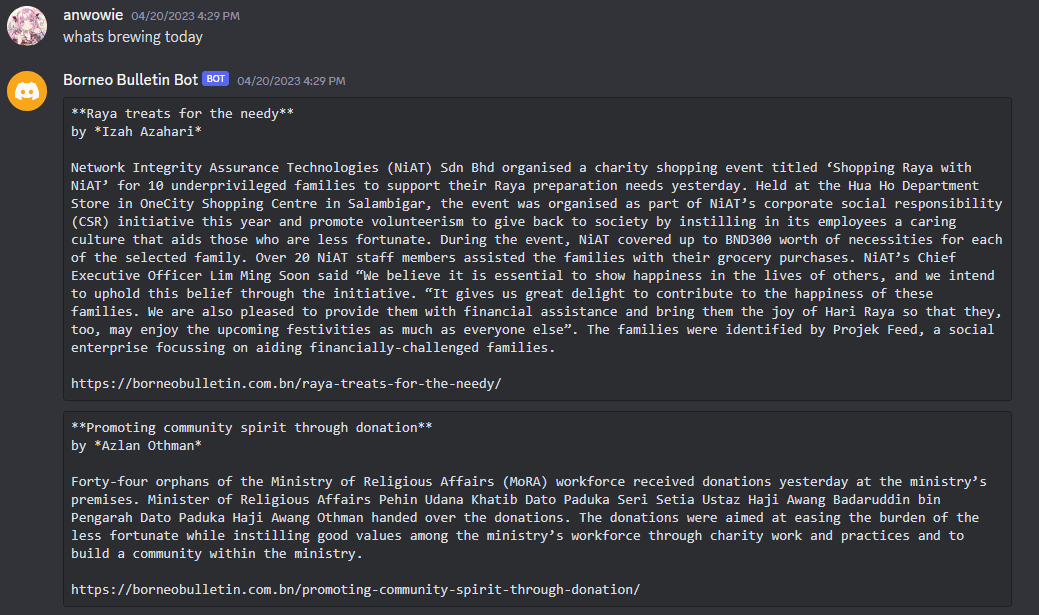Click the Borneo Bulletin Bot avatar icon
1039x615 pixels.
(x=27, y=91)
